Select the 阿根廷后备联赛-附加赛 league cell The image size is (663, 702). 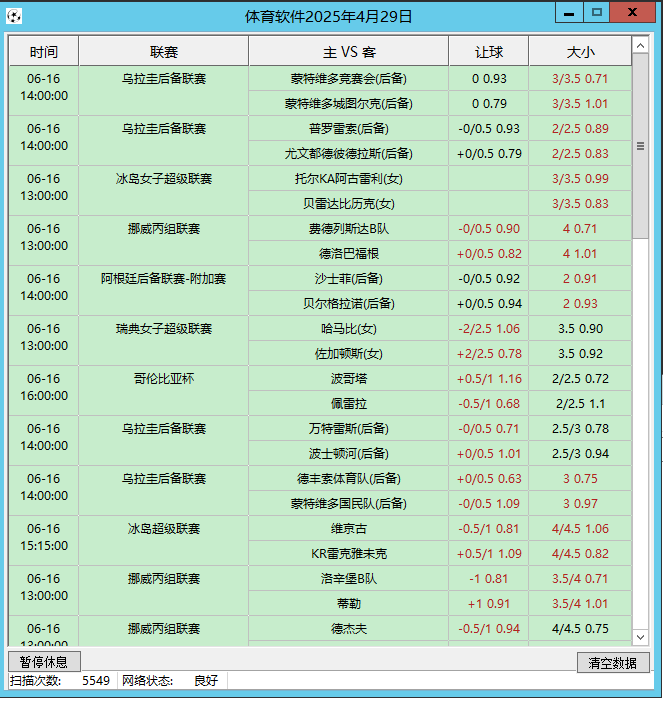point(164,279)
